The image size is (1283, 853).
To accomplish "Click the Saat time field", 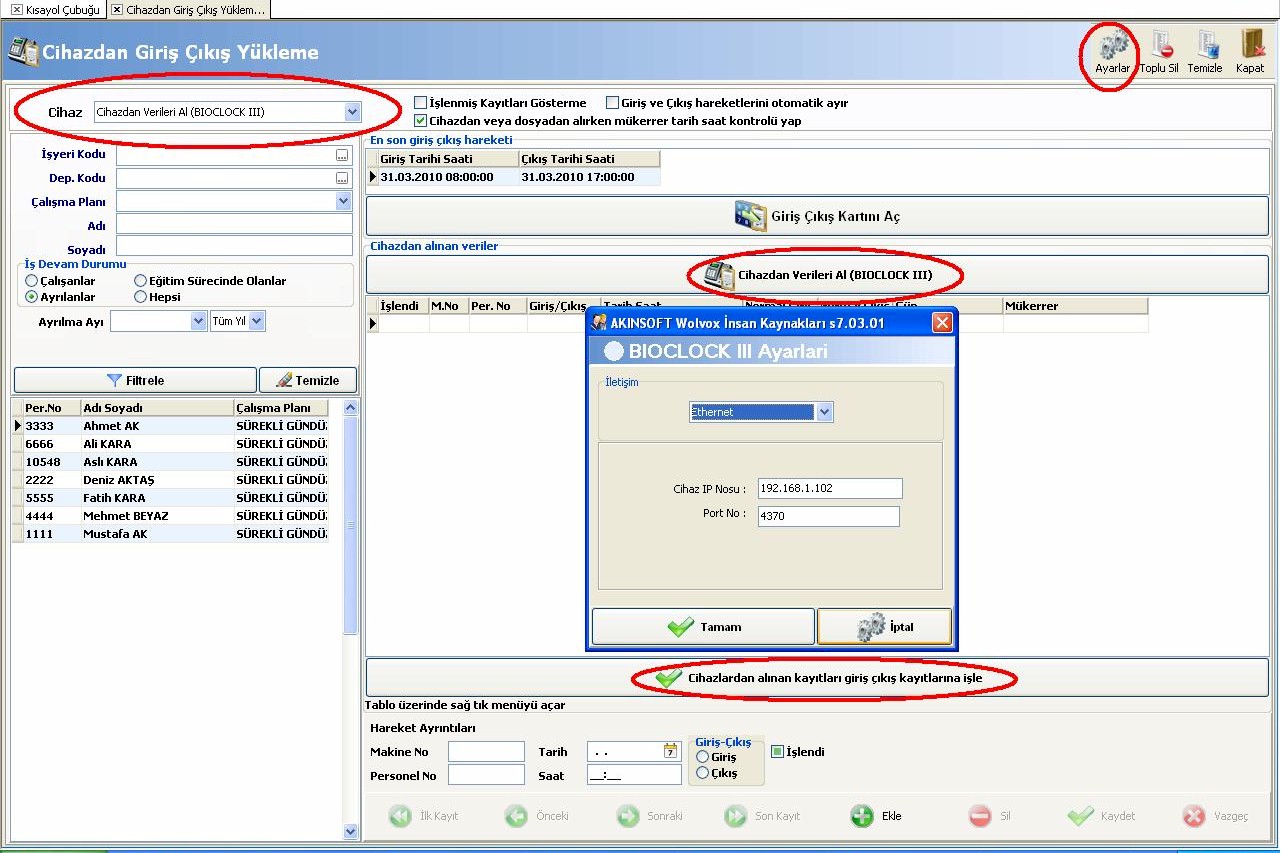I will 634,775.
